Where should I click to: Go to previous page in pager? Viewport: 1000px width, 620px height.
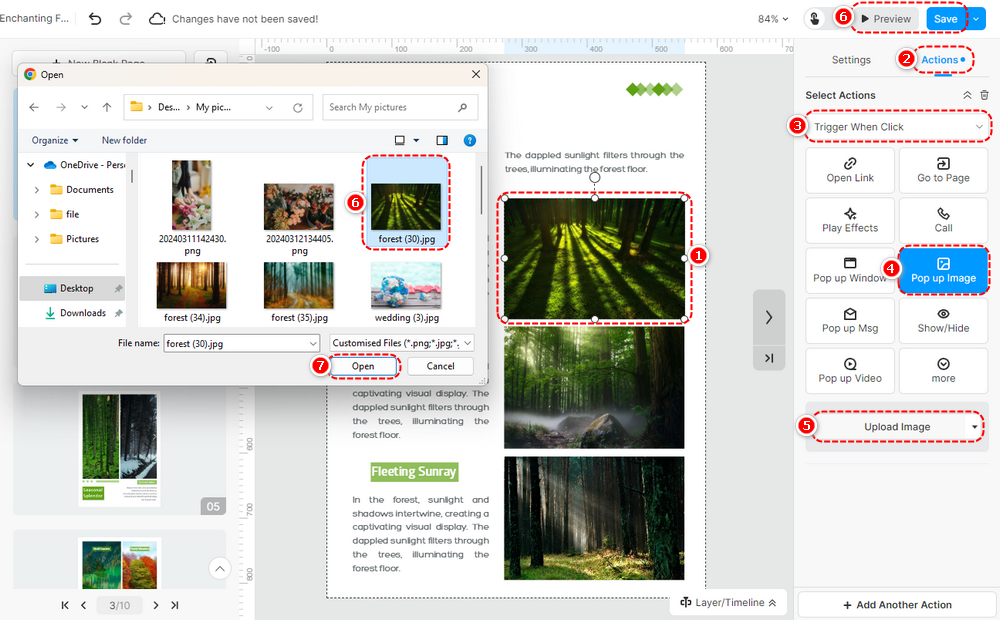[84, 605]
